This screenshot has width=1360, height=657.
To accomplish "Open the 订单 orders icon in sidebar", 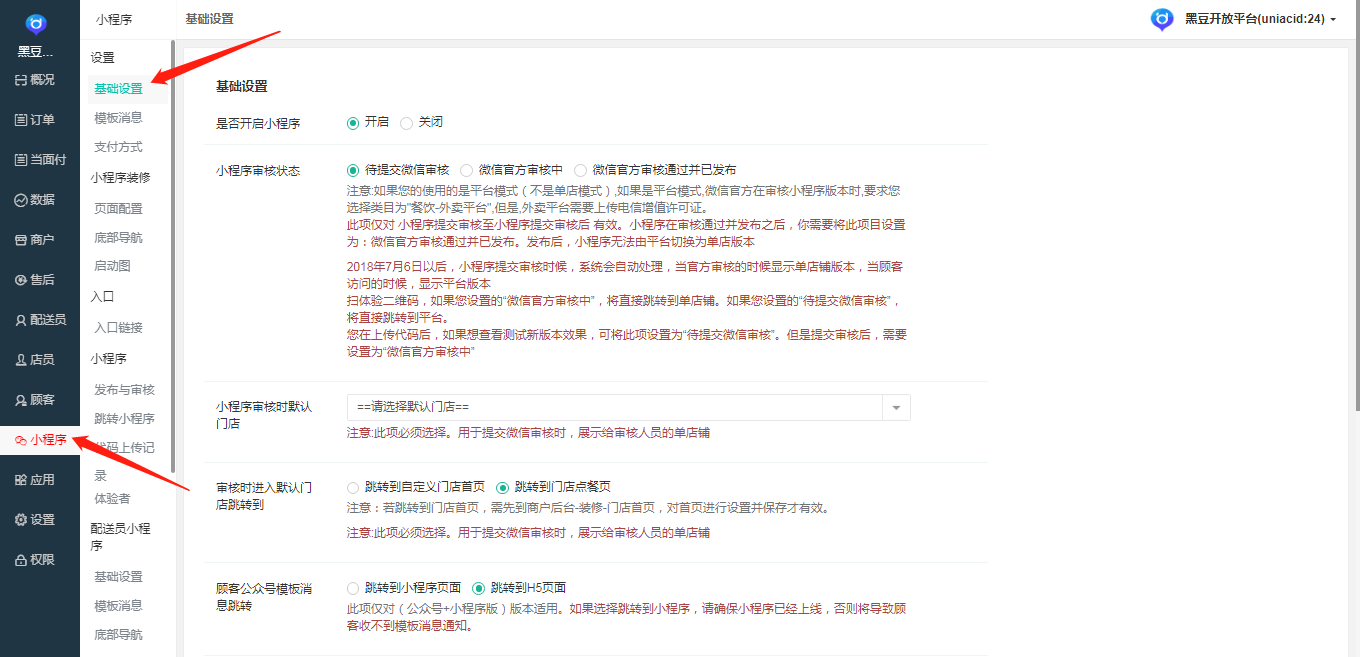I will pos(21,120).
